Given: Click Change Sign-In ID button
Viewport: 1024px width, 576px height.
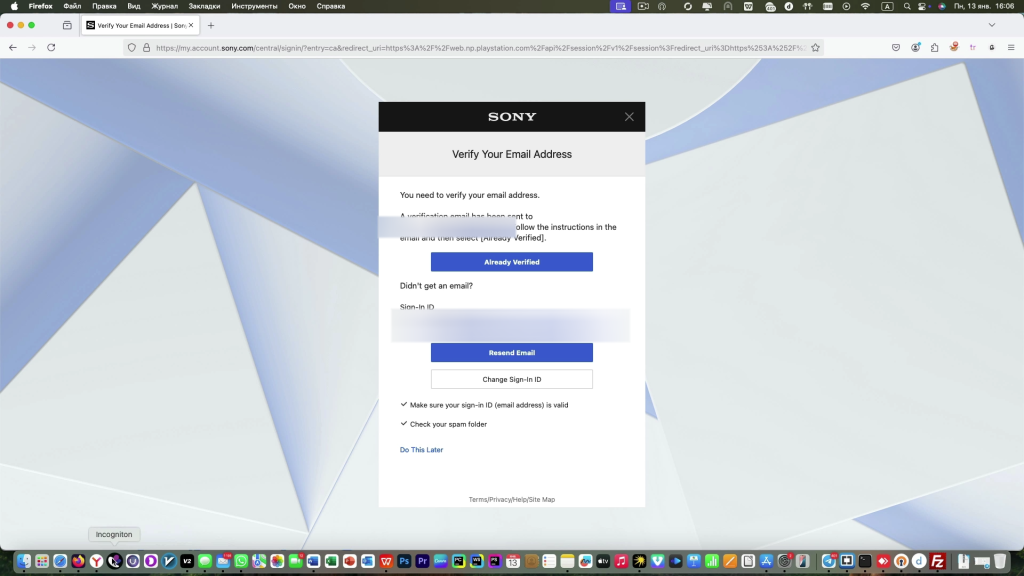Looking at the screenshot, I should tap(511, 380).
